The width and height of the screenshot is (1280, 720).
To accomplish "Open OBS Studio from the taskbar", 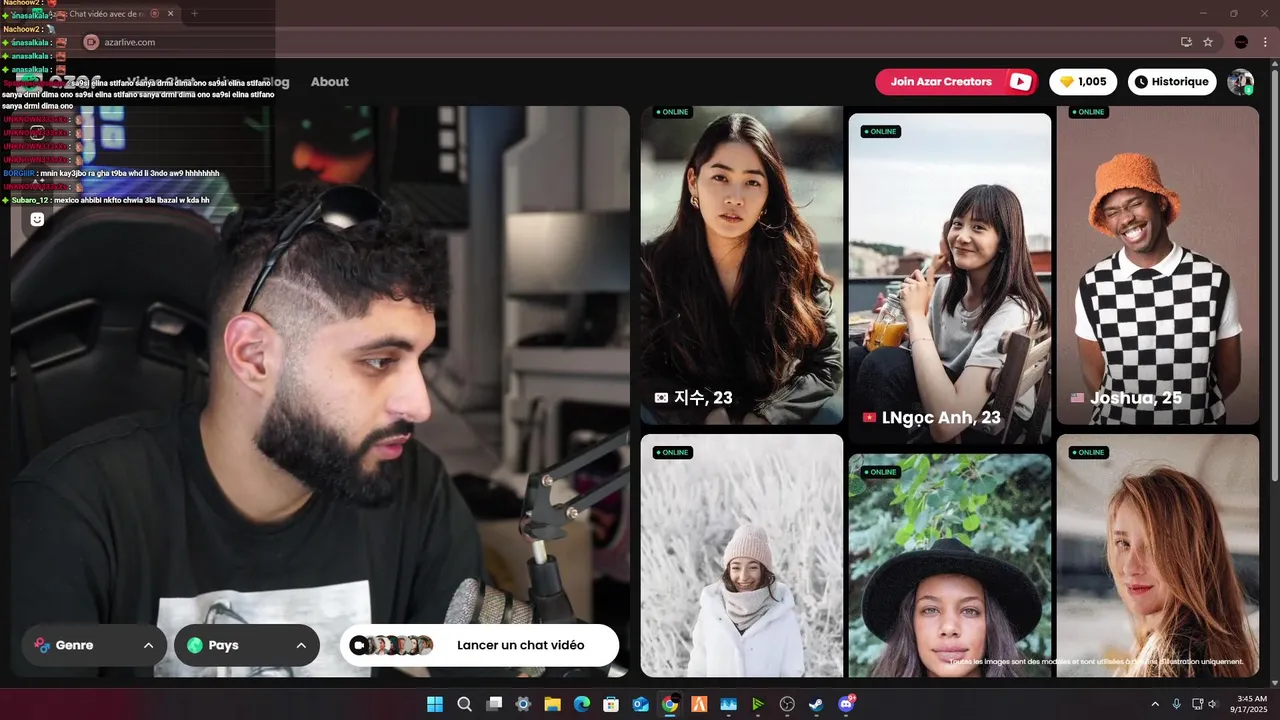I will tap(788, 704).
